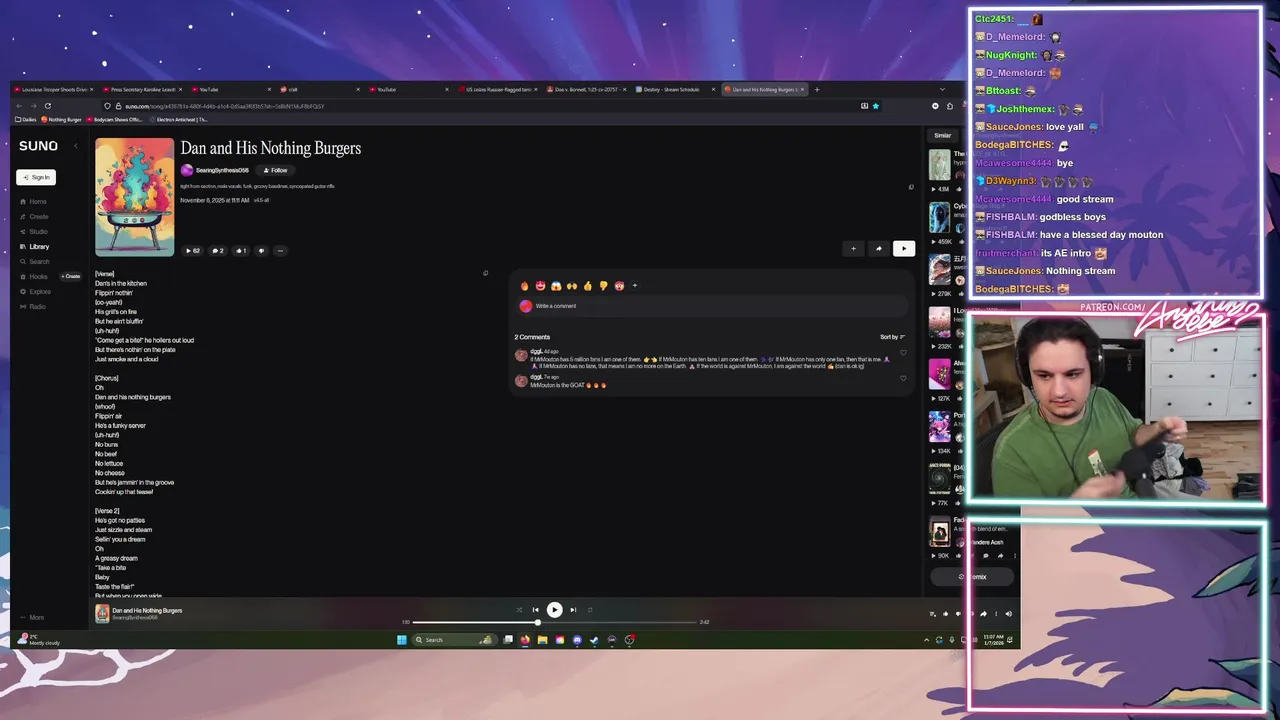Click the play button in the bottom player
This screenshot has width=1280, height=720.
pyautogui.click(x=554, y=609)
